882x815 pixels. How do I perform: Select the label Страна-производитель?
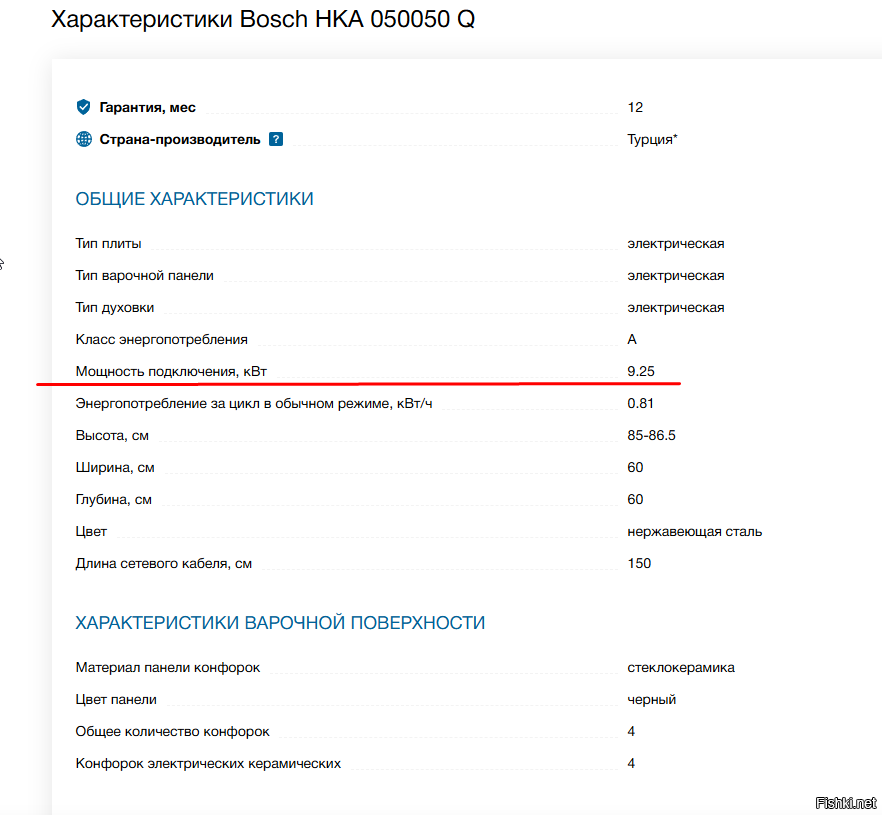point(180,139)
